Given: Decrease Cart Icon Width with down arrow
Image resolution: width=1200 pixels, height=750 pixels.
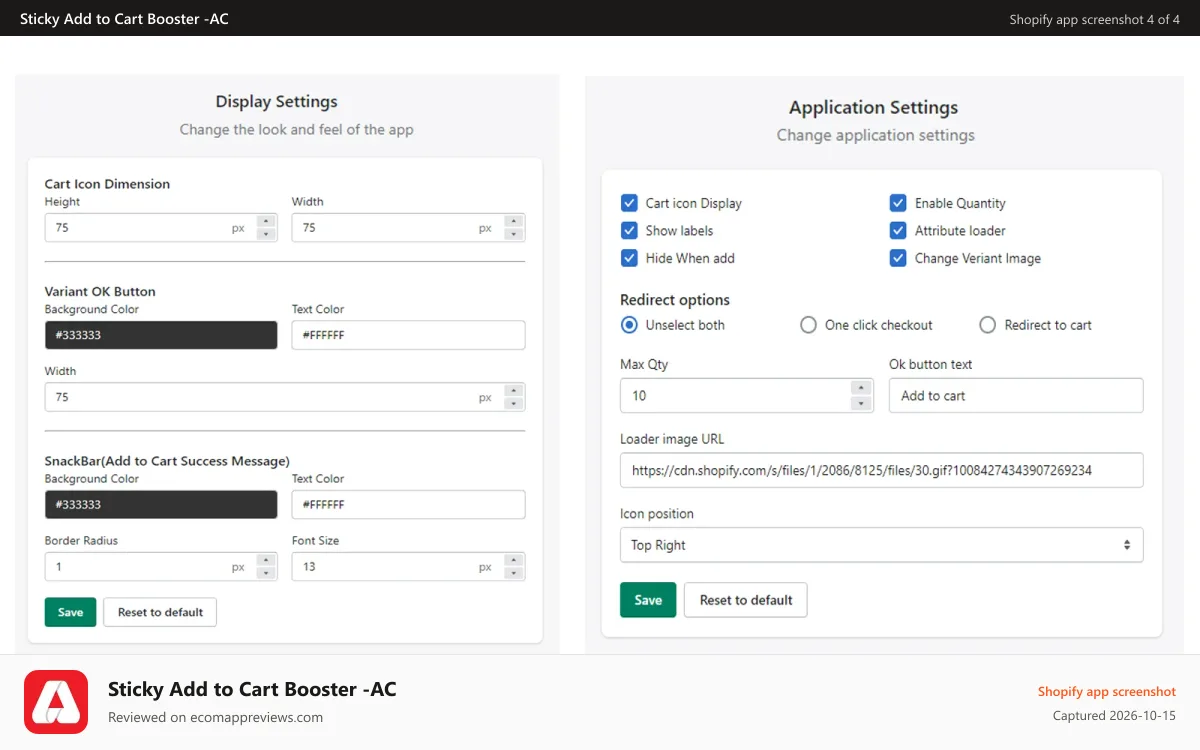Looking at the screenshot, I should 513,234.
